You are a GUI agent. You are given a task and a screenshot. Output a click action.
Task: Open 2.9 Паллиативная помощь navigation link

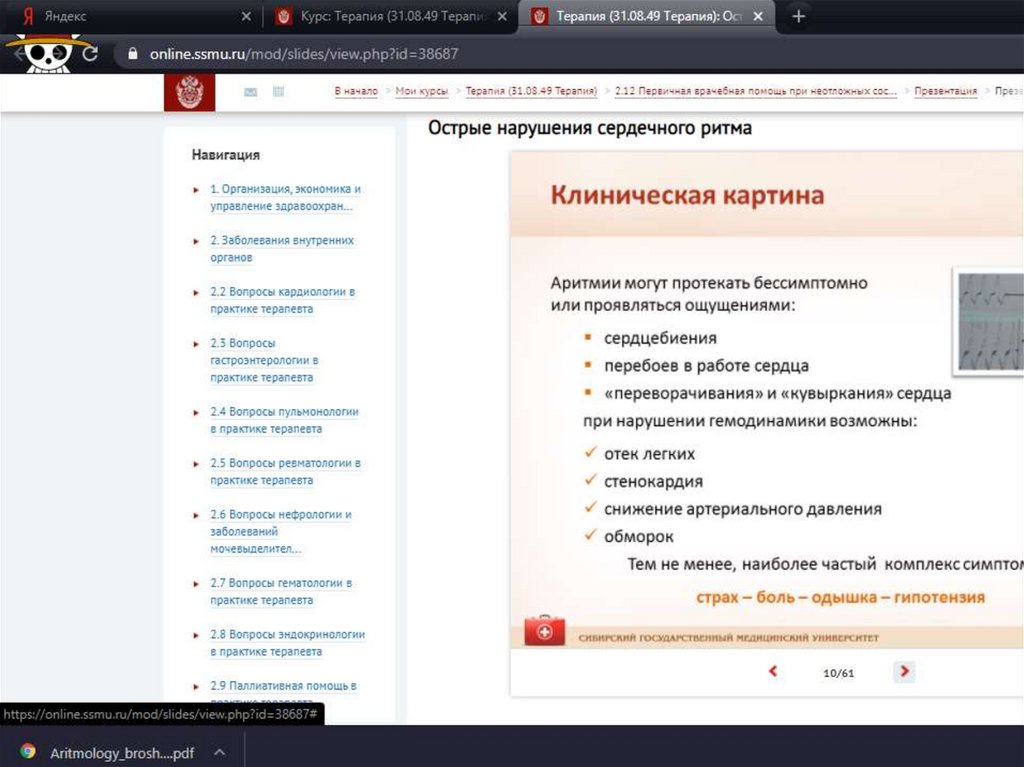pyautogui.click(x=283, y=686)
